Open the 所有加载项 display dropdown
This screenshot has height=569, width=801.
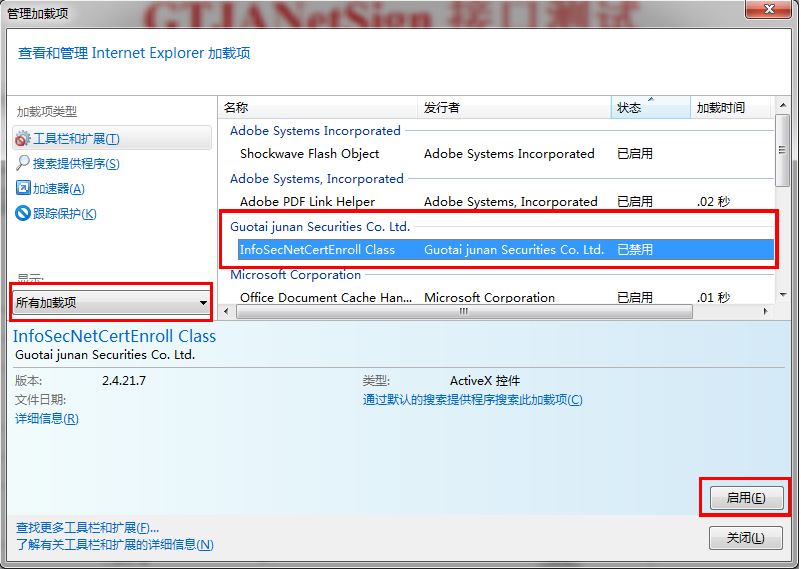tap(111, 302)
